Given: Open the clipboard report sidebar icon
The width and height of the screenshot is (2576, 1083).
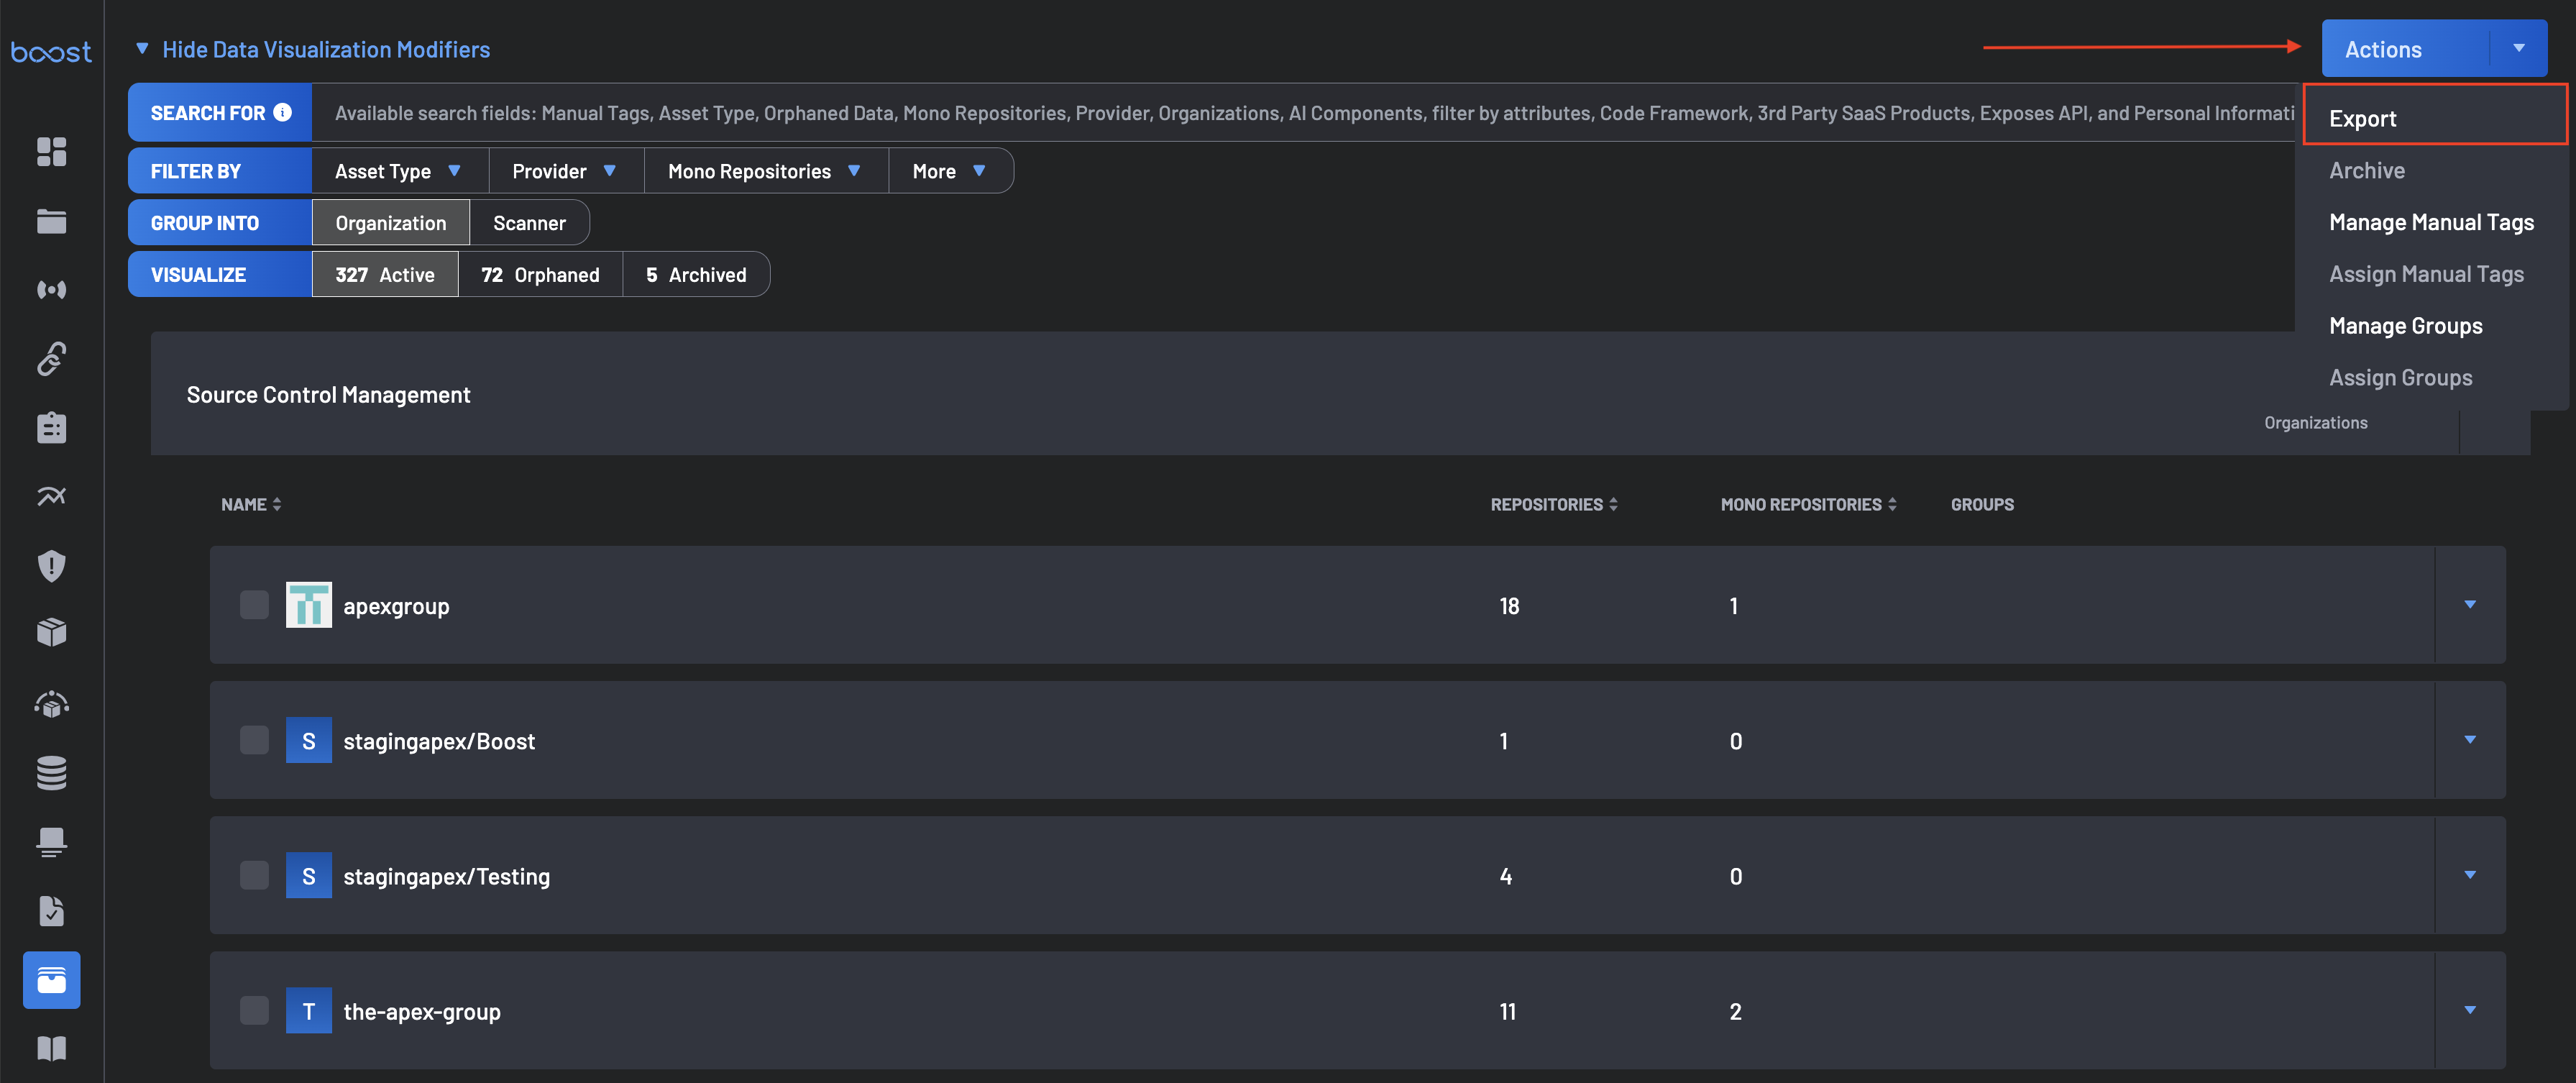Looking at the screenshot, I should (x=51, y=427).
